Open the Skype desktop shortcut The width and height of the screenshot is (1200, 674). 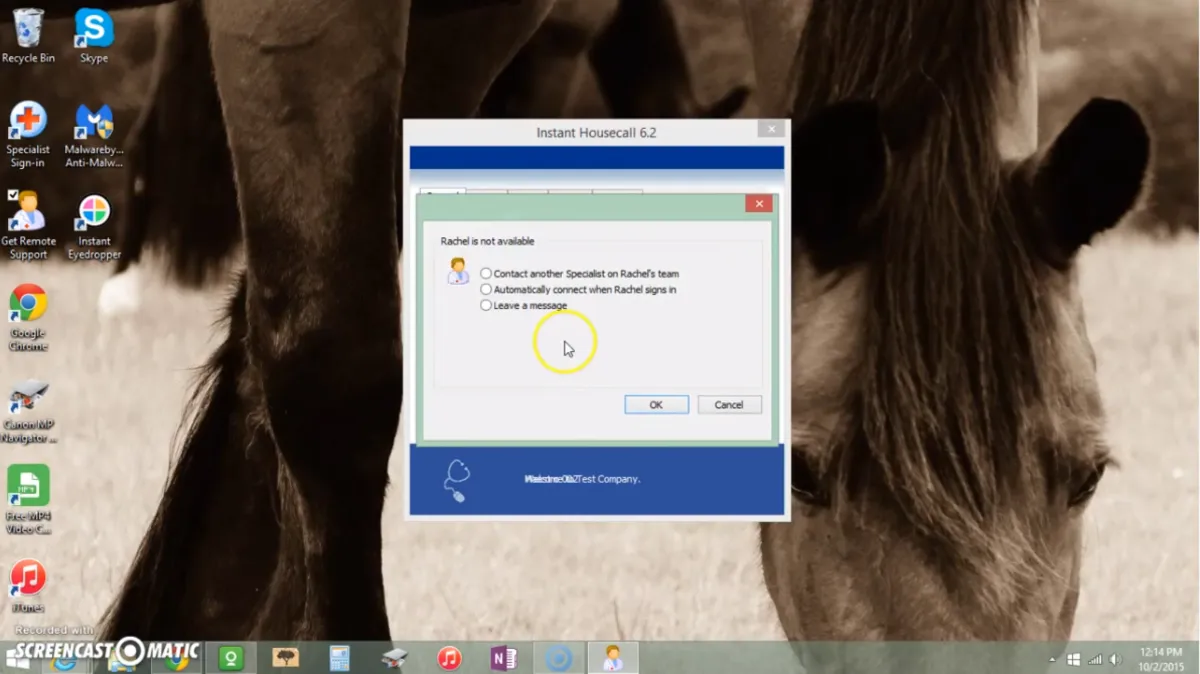(x=94, y=36)
